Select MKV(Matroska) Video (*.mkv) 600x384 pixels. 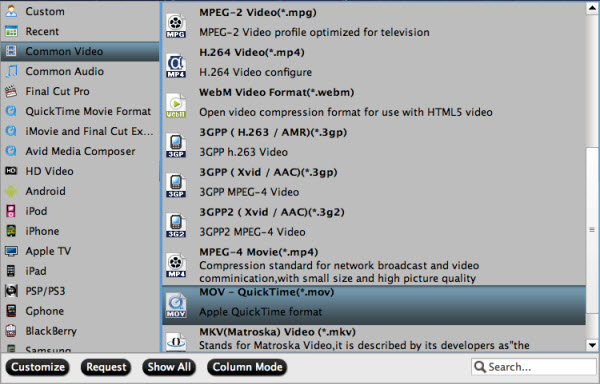(373, 339)
